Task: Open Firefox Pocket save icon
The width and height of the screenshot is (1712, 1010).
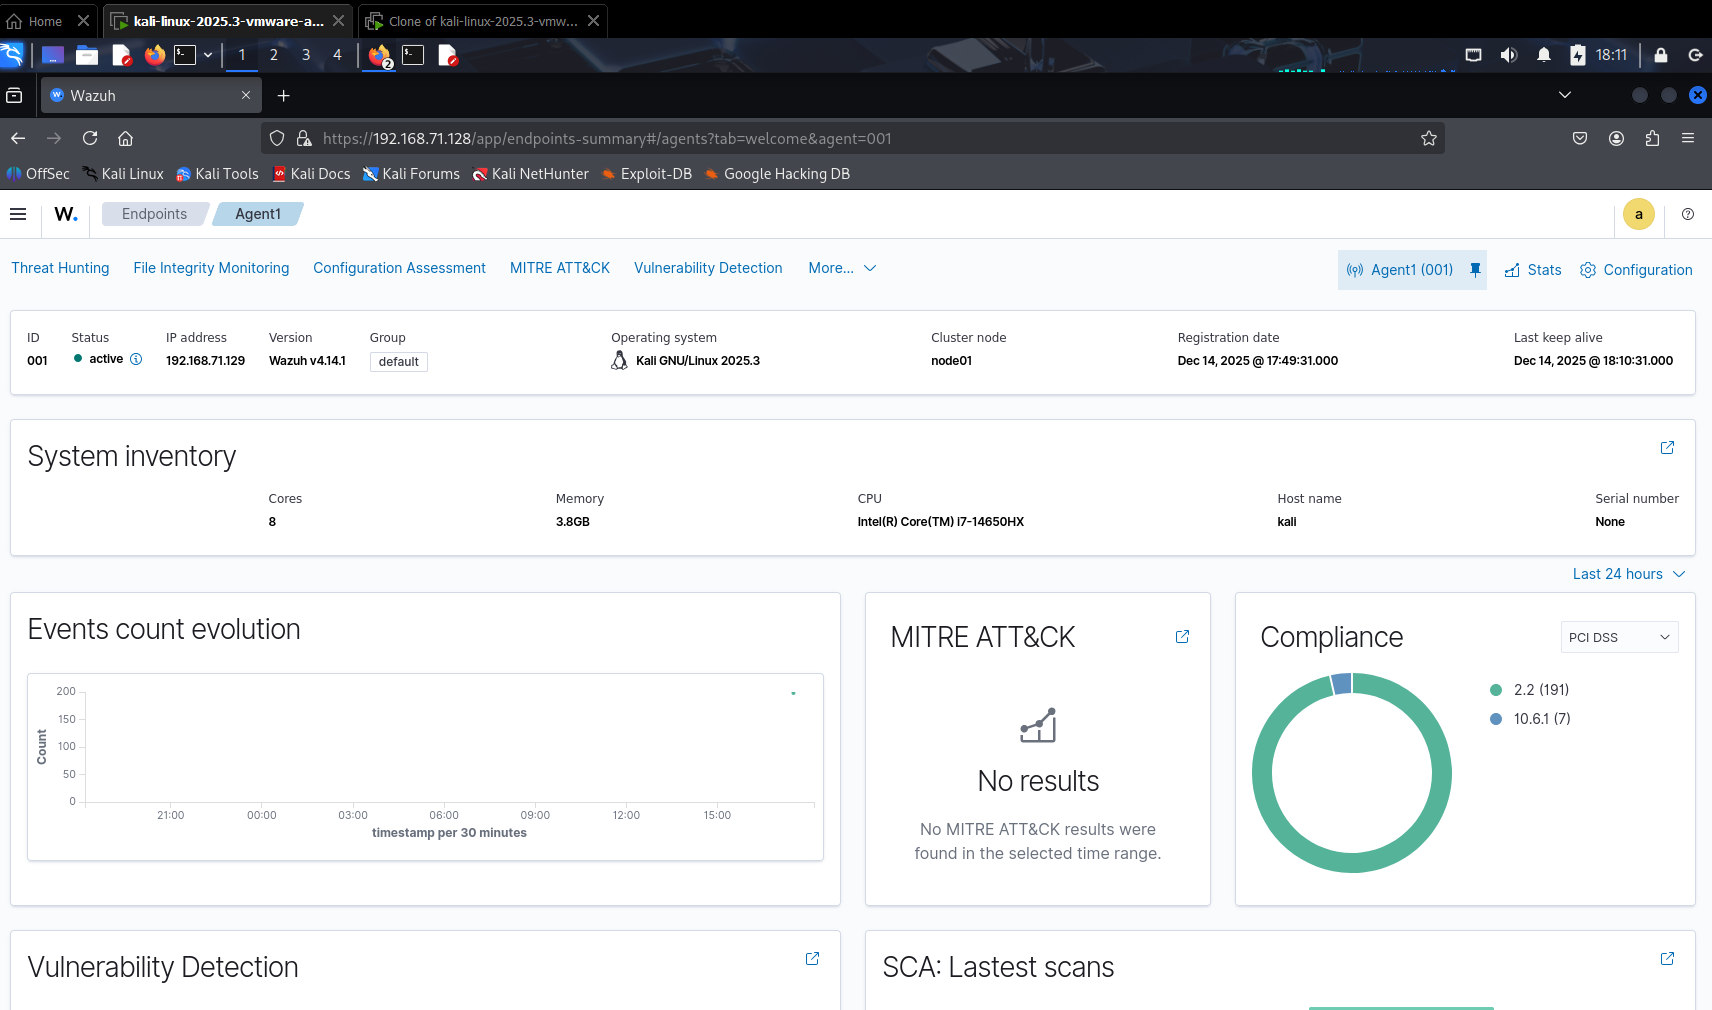Action: click(x=1580, y=138)
